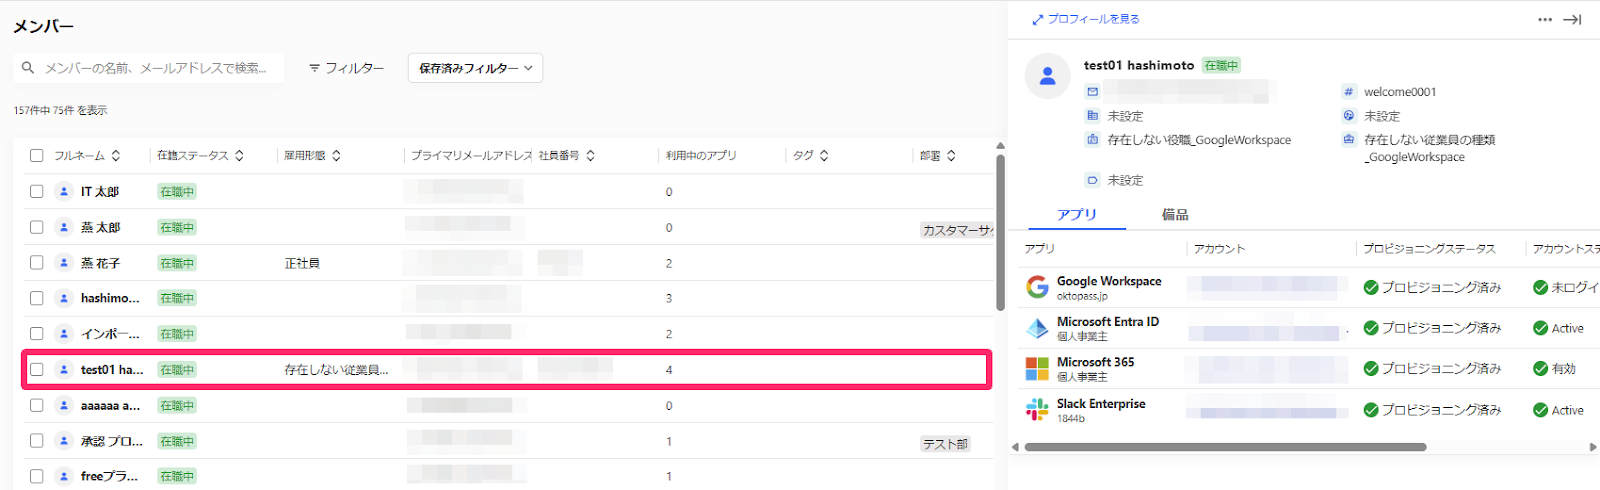
Task: Sort by タグ column arrows
Action: [824, 156]
